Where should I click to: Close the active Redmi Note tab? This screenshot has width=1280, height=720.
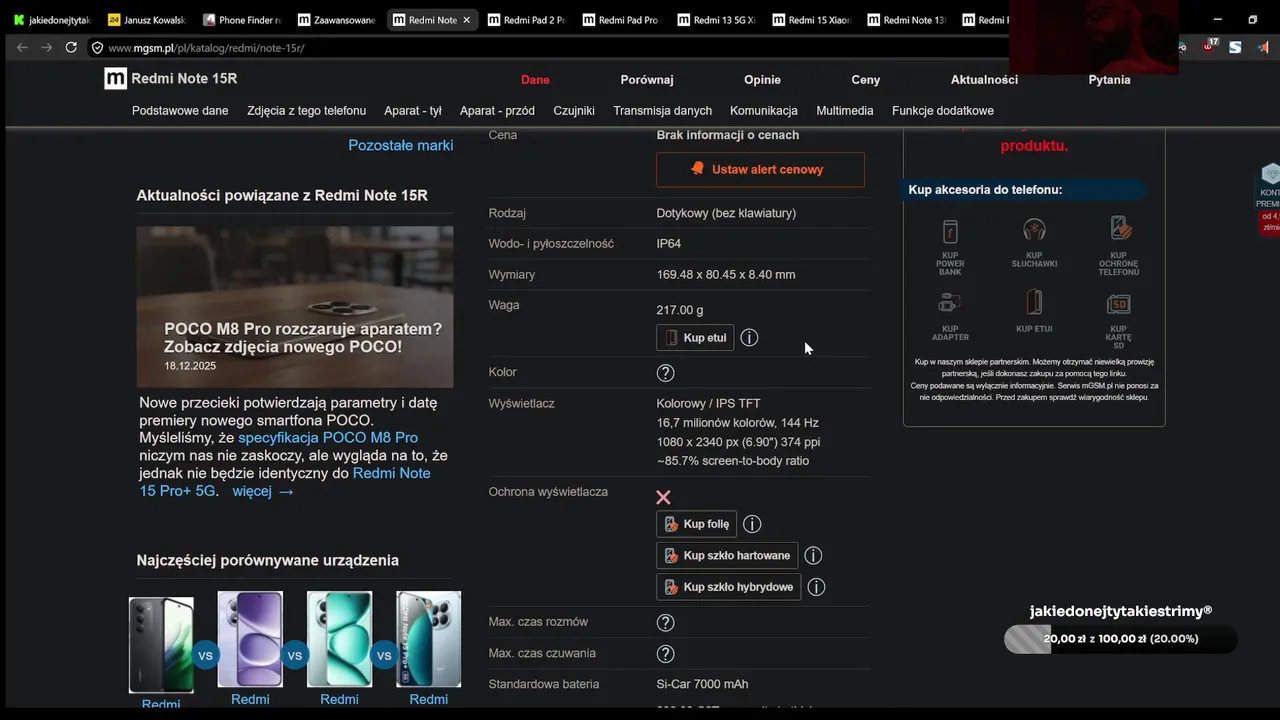[466, 20]
